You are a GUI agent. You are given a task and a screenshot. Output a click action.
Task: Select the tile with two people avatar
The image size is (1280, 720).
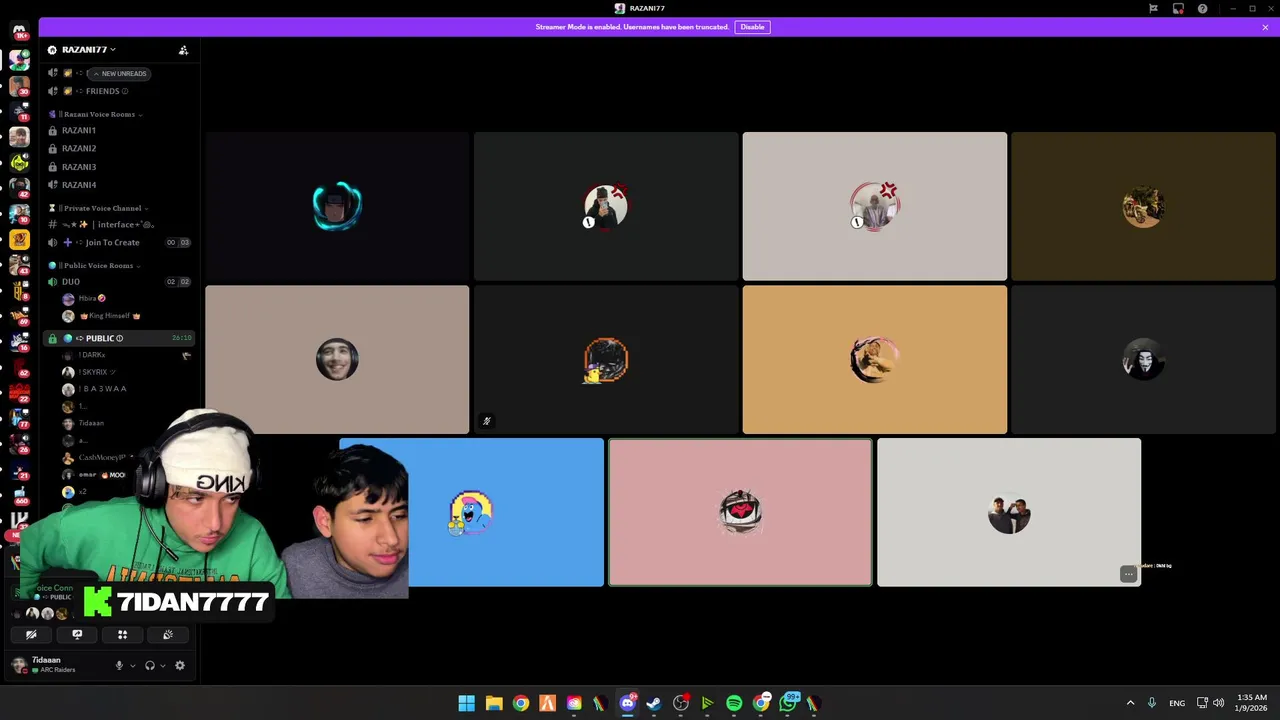pyautogui.click(x=1009, y=512)
